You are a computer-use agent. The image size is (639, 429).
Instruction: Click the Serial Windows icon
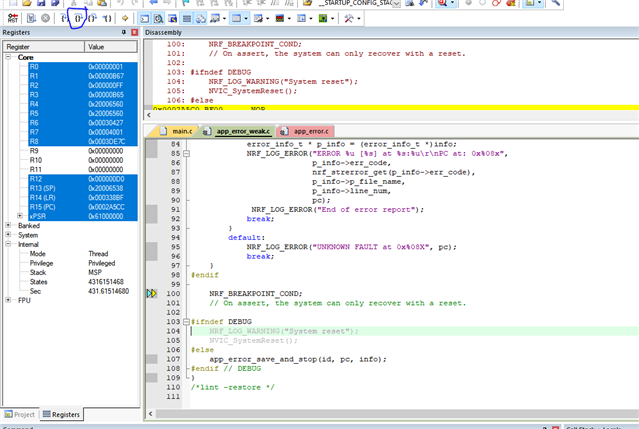pos(258,18)
